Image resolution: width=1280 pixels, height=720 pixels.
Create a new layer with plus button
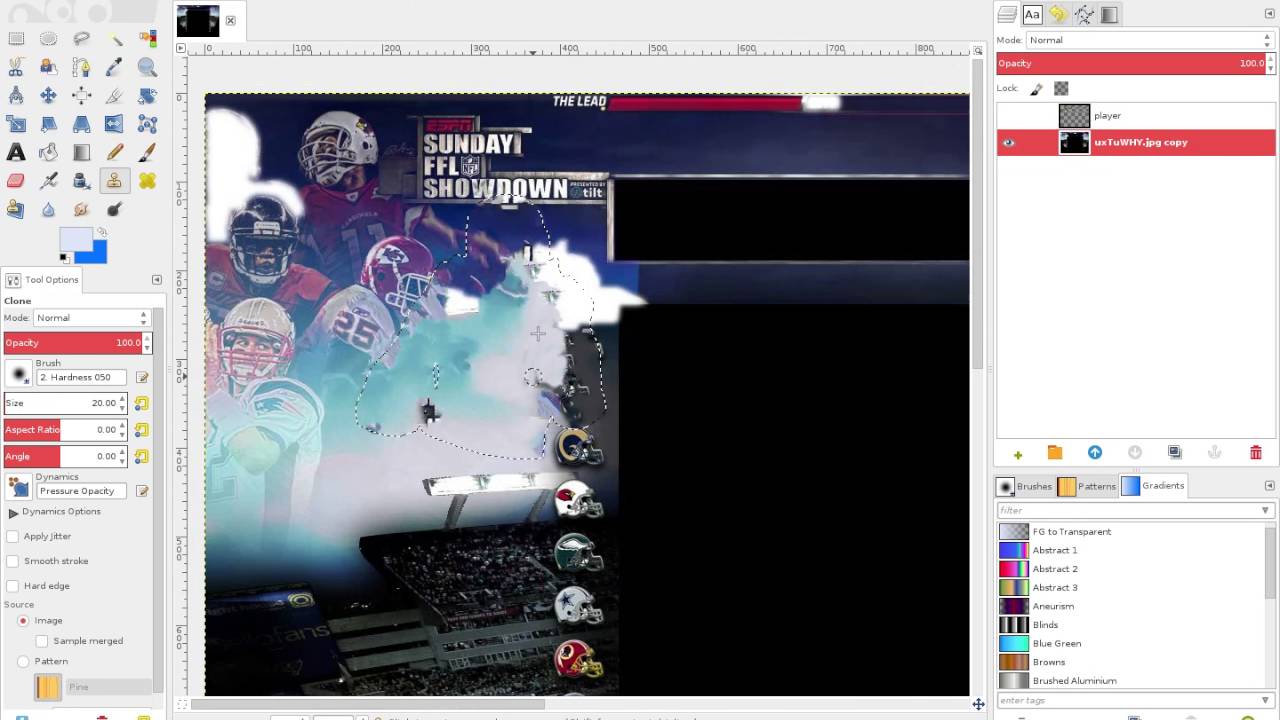tap(1018, 453)
